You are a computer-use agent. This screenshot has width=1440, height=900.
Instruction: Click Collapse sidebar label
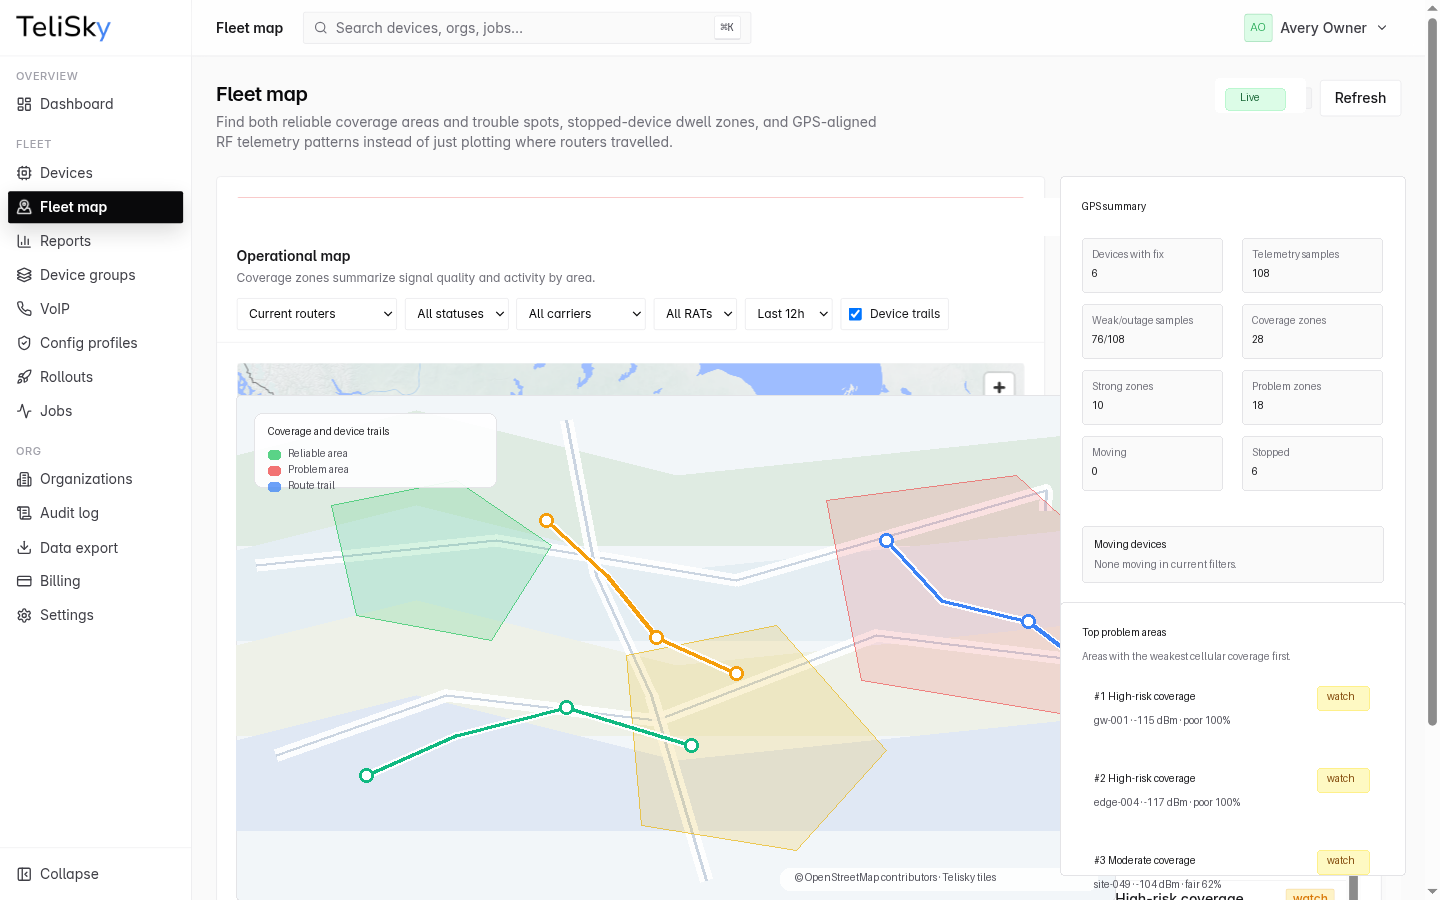(x=69, y=874)
